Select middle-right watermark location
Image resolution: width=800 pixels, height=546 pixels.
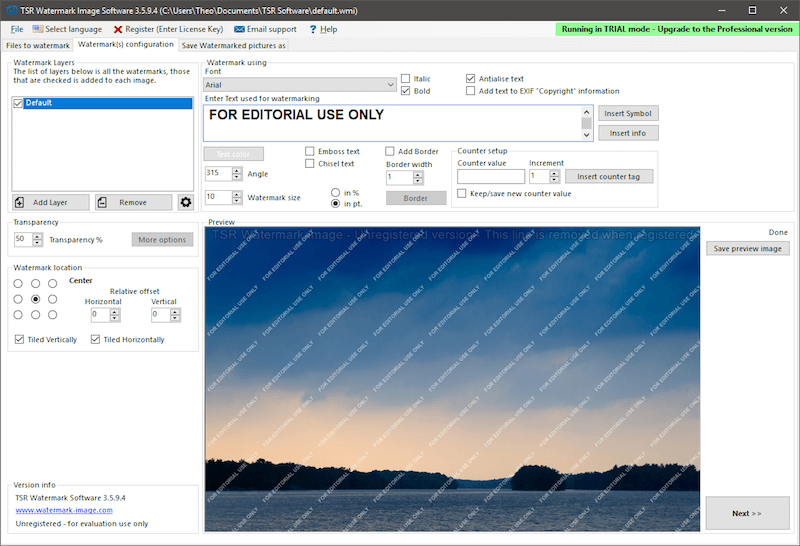[x=53, y=299]
